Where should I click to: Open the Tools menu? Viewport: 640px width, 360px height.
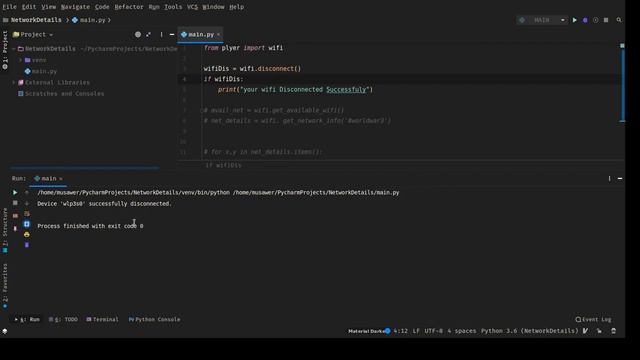(173, 7)
